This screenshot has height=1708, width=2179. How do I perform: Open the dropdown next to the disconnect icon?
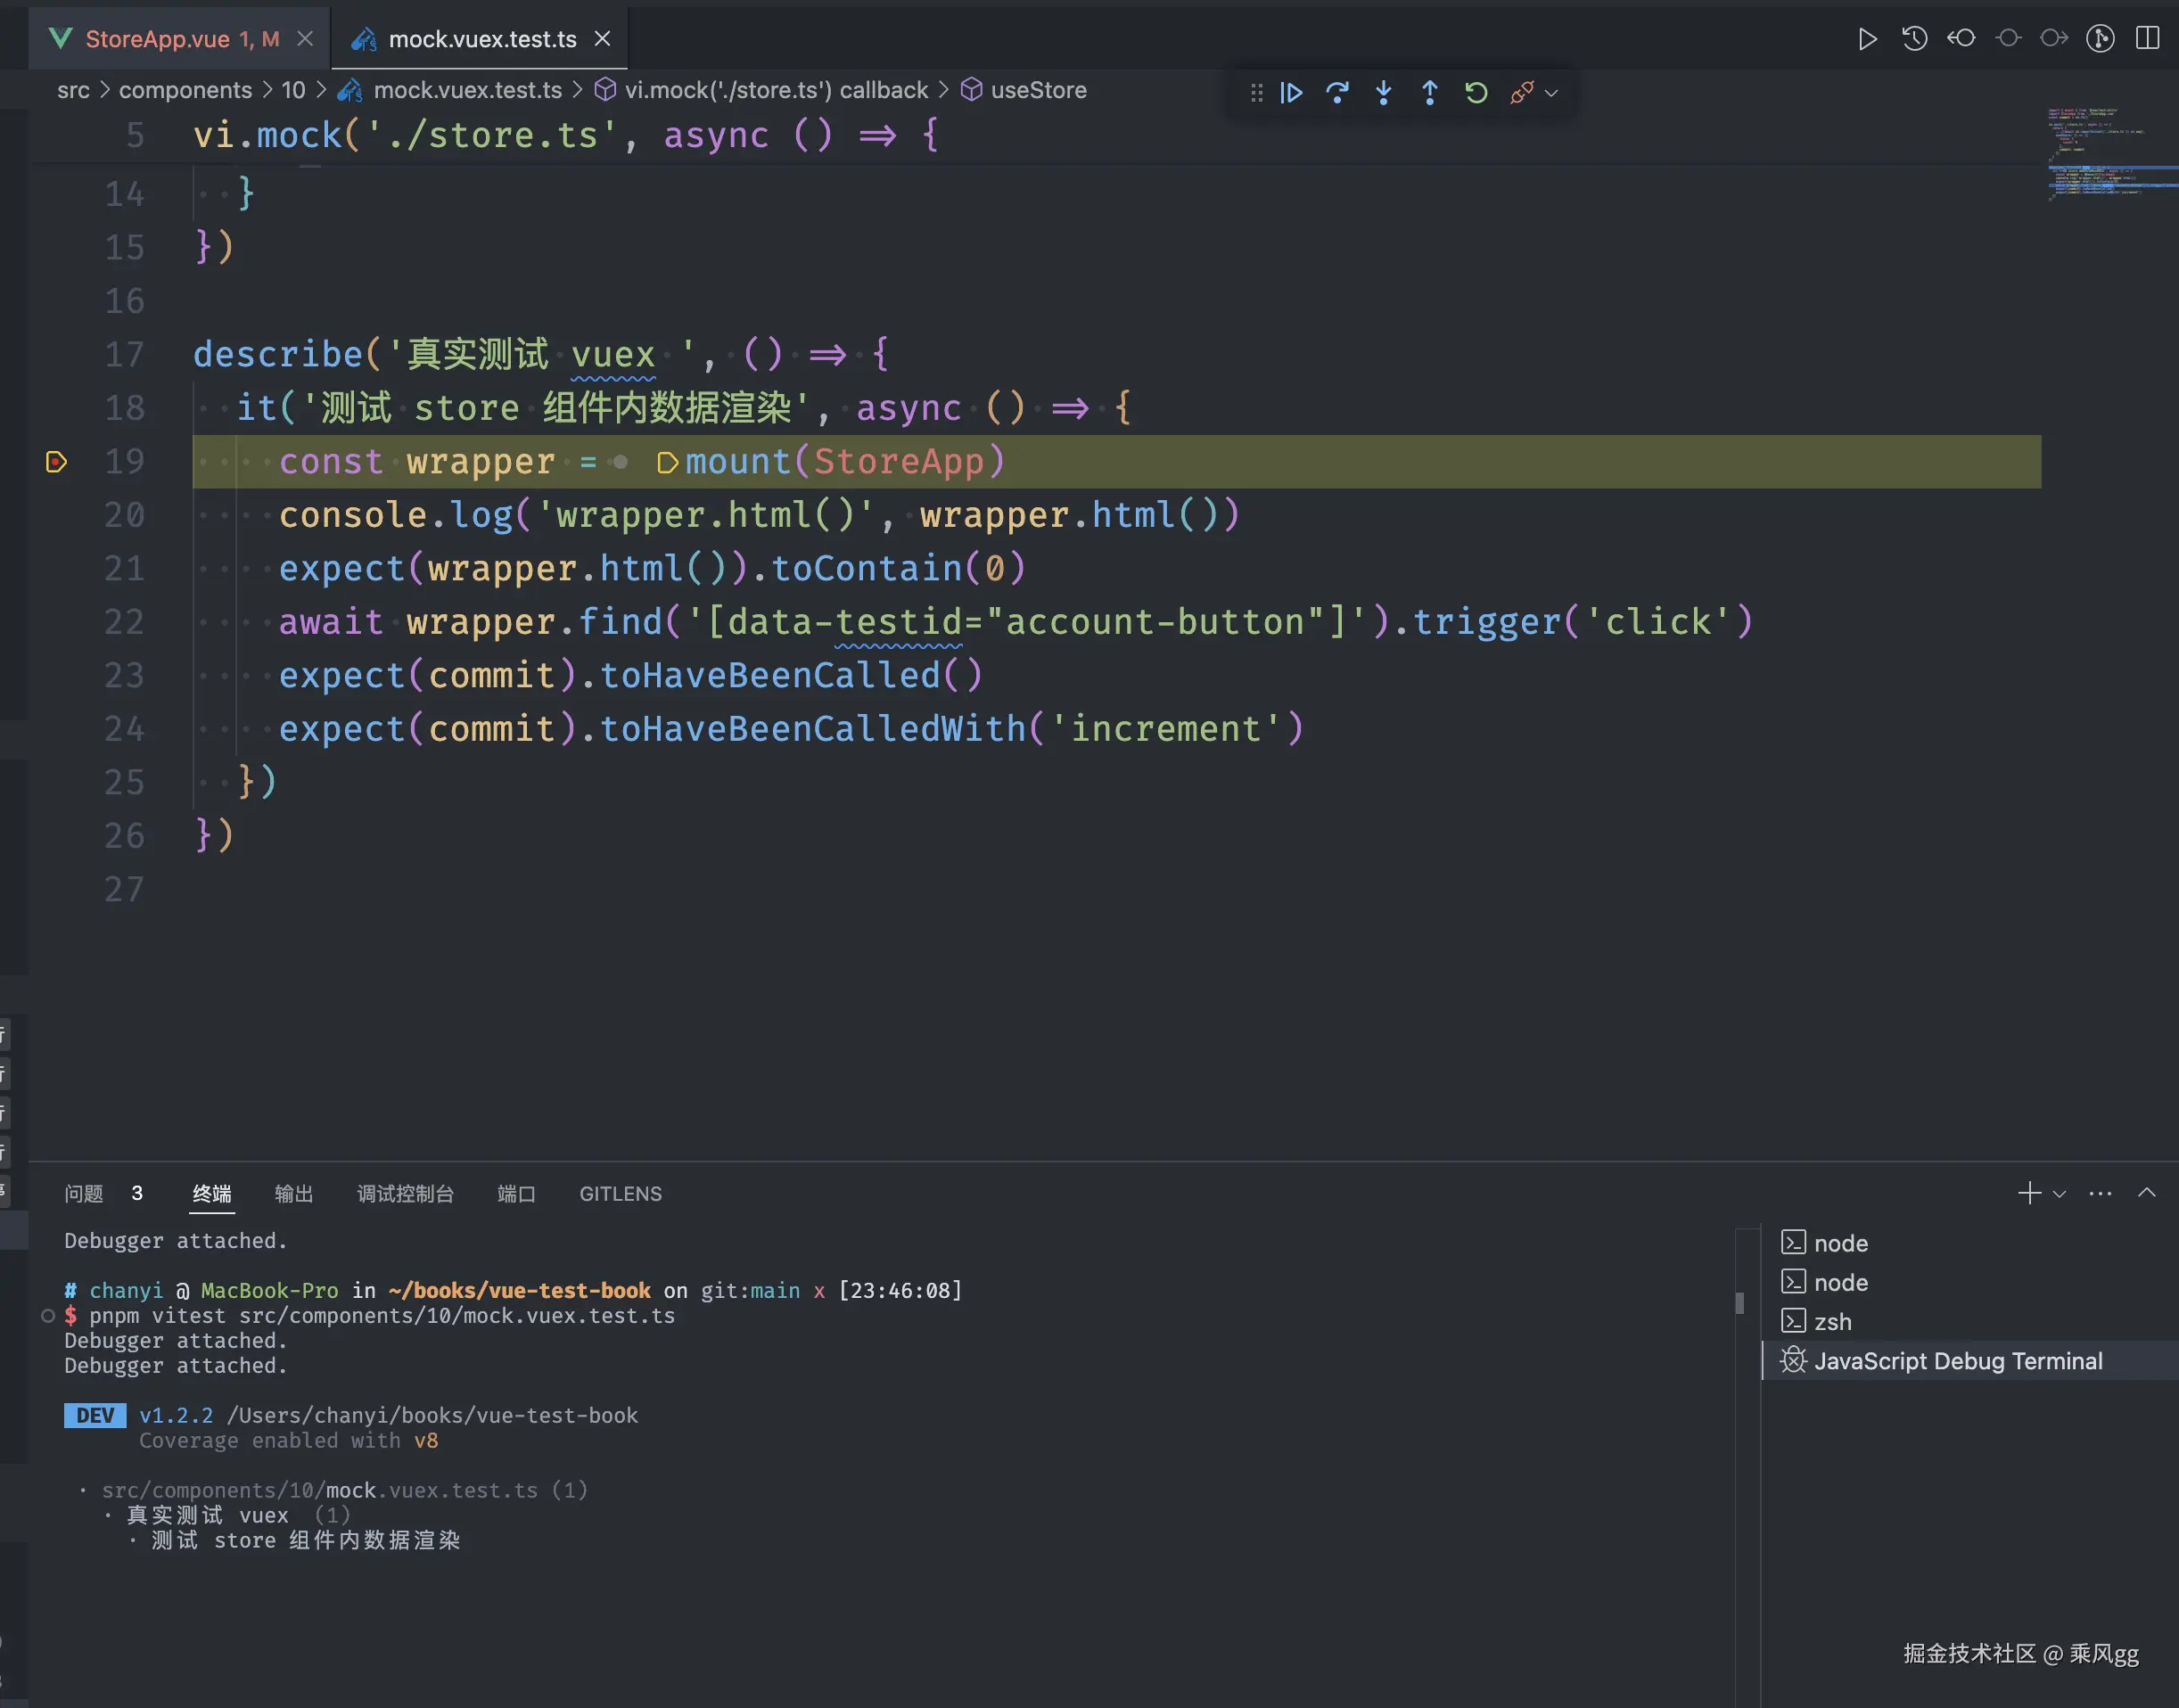pyautogui.click(x=1552, y=93)
